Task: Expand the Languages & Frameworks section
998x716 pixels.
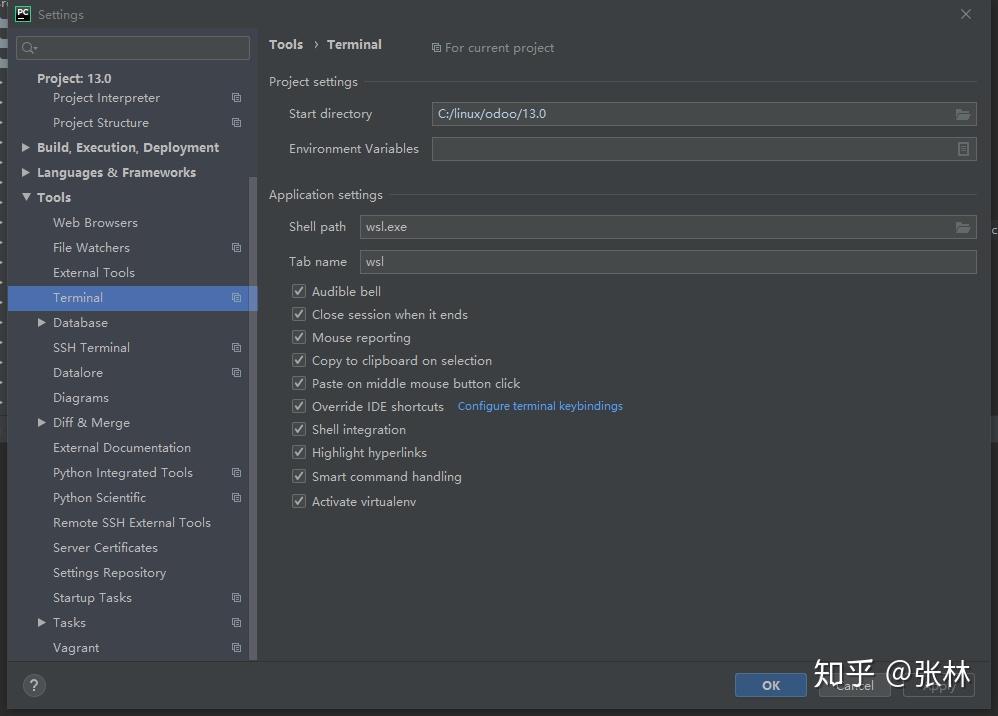Action: point(25,172)
